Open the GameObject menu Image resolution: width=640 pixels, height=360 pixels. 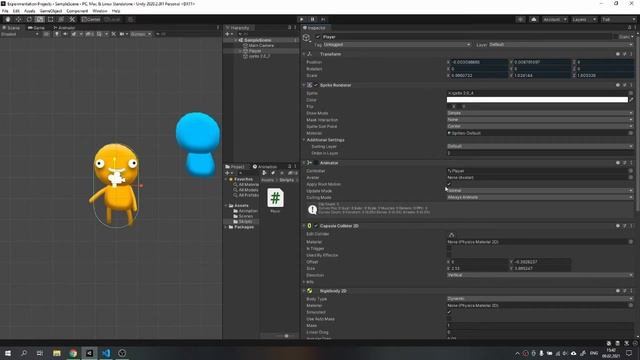51,11
